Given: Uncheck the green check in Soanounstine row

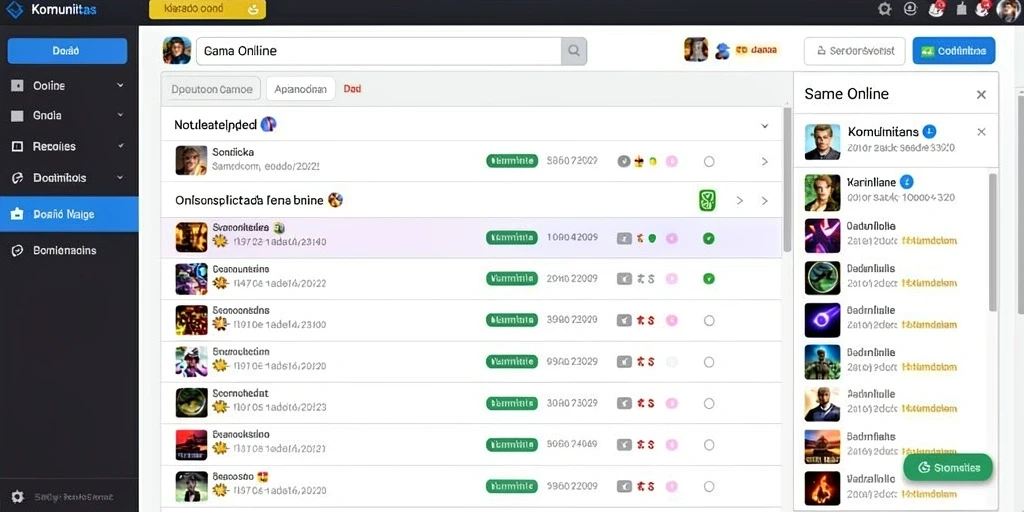Looking at the screenshot, I should (x=709, y=279).
